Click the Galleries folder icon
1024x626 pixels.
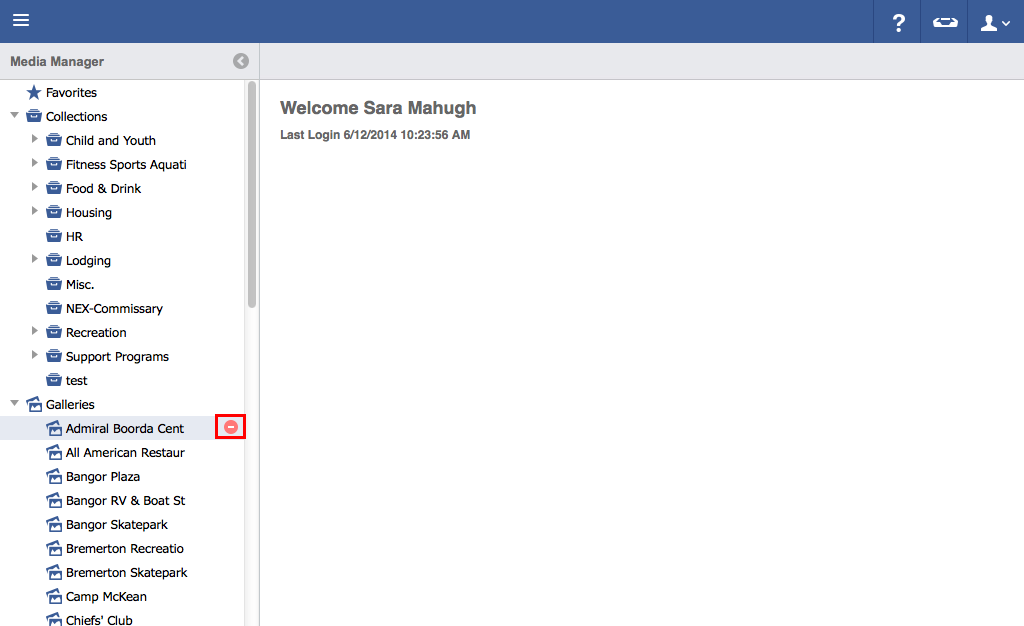coord(34,404)
